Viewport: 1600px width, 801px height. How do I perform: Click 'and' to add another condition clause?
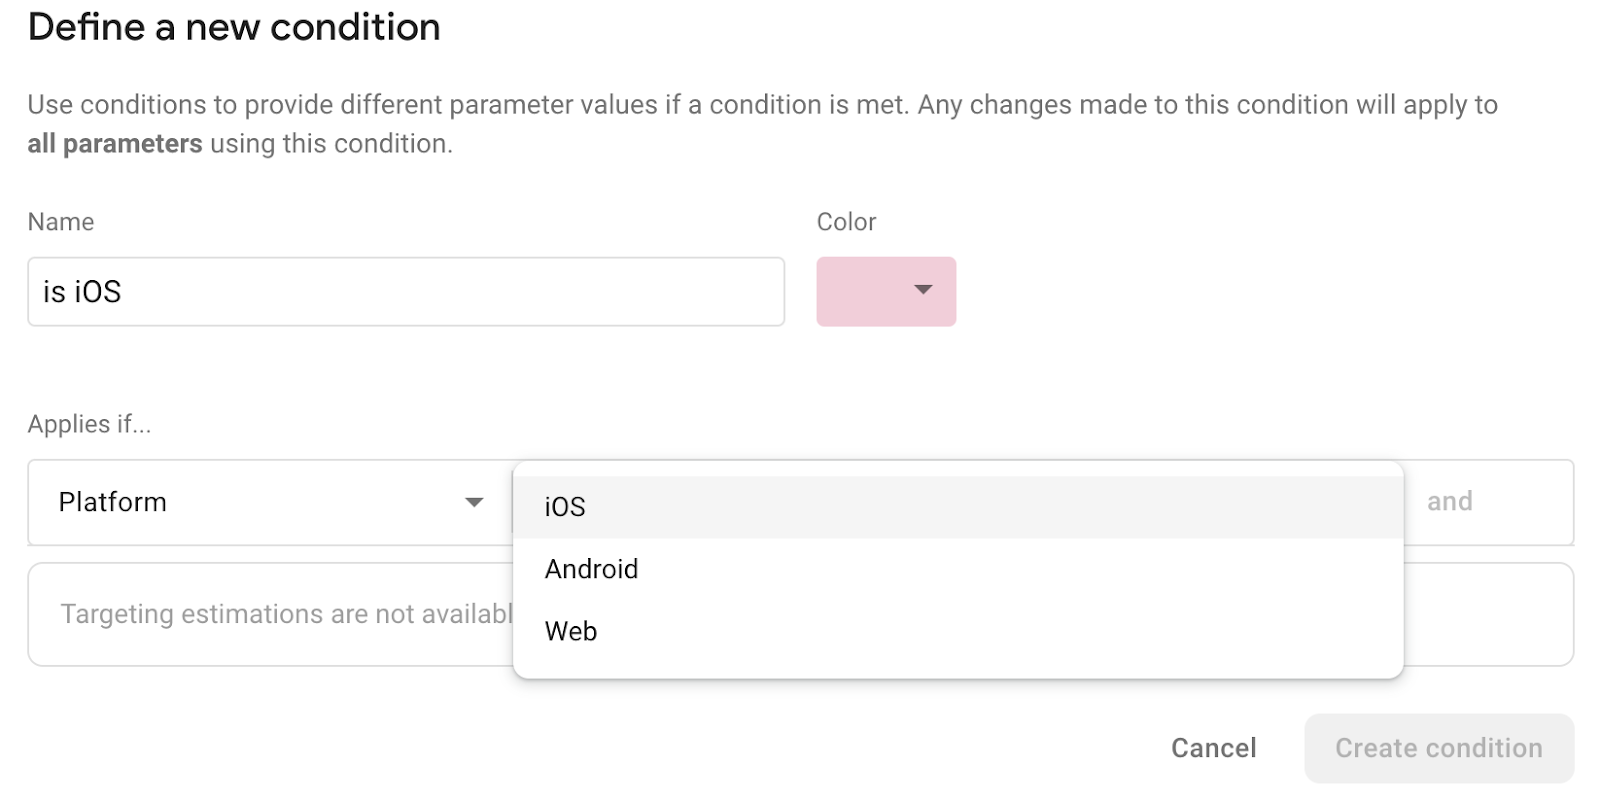tap(1449, 502)
